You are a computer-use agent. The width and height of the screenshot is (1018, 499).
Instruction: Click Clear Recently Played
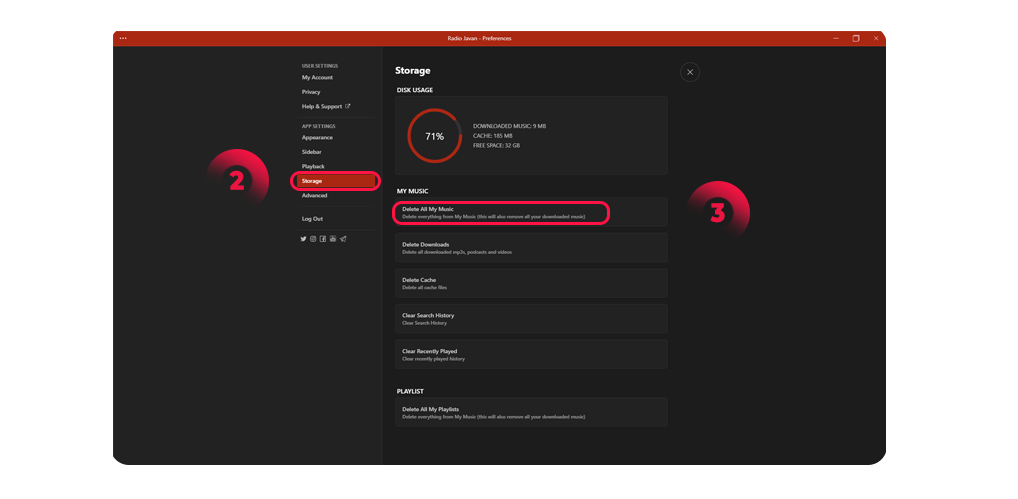(x=531, y=354)
